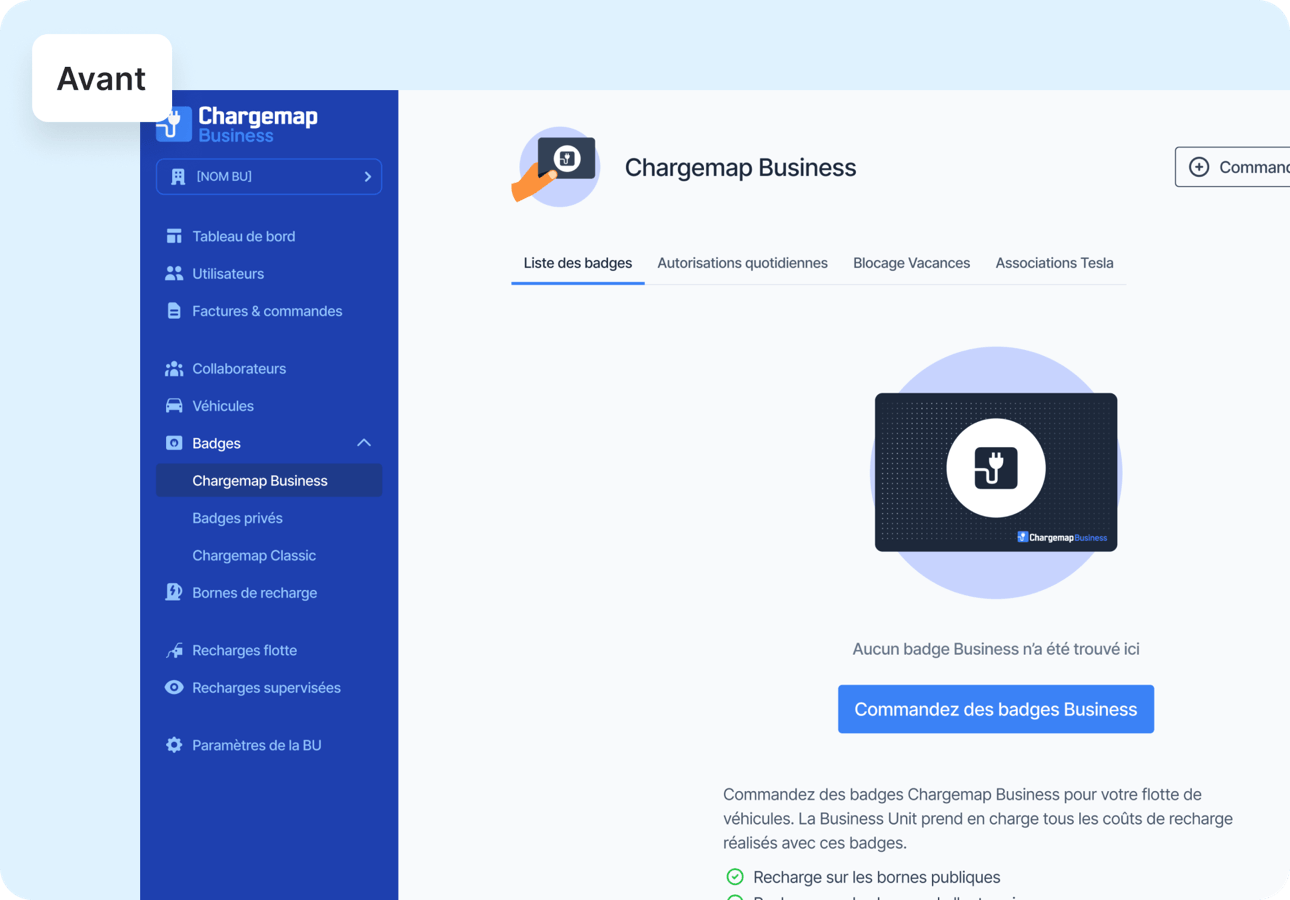1290x900 pixels.
Task: Click 'Recharge sur les bornes publiques' text
Action: click(x=877, y=877)
